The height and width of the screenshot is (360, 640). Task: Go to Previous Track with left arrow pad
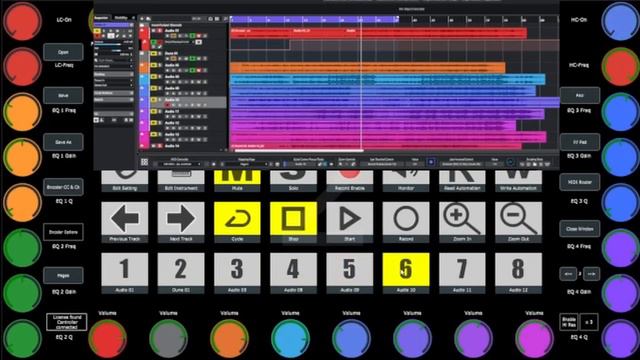point(125,222)
